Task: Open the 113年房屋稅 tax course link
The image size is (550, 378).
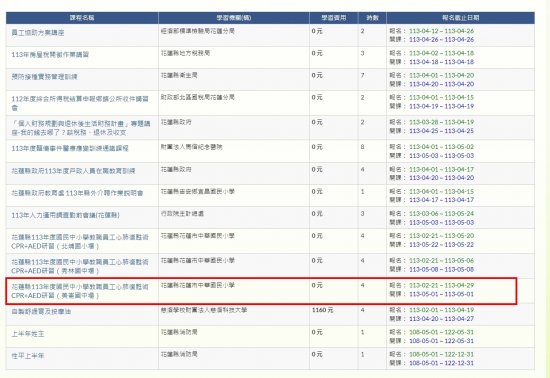Action: [50, 55]
